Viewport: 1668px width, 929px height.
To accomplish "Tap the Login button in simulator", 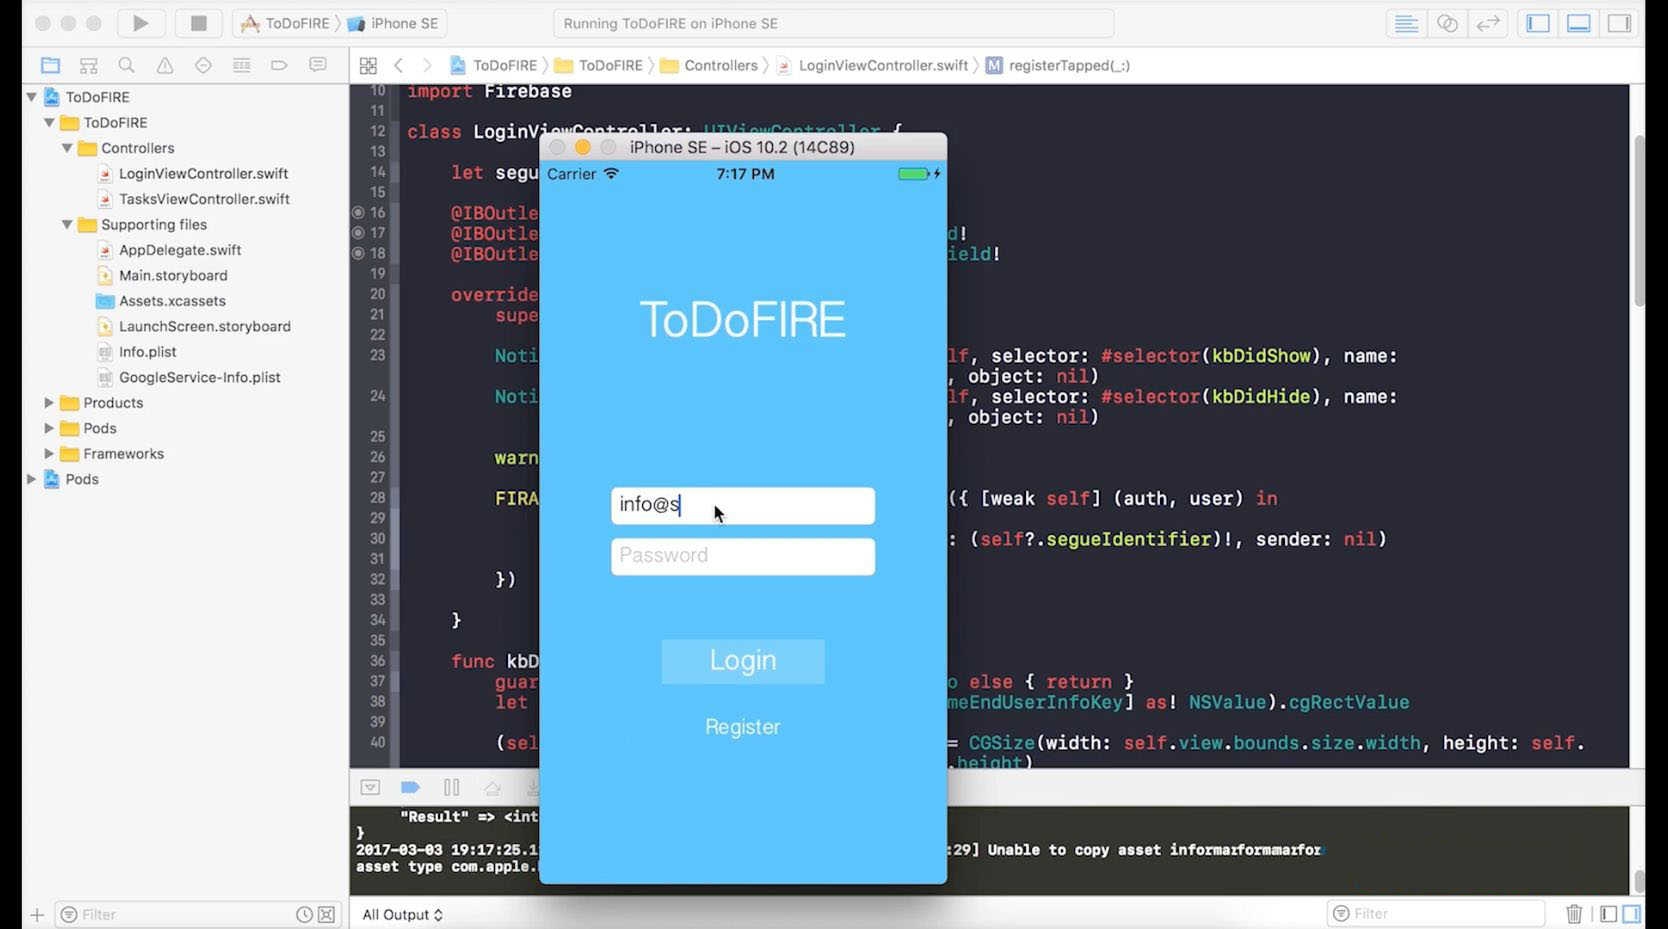I will (743, 661).
